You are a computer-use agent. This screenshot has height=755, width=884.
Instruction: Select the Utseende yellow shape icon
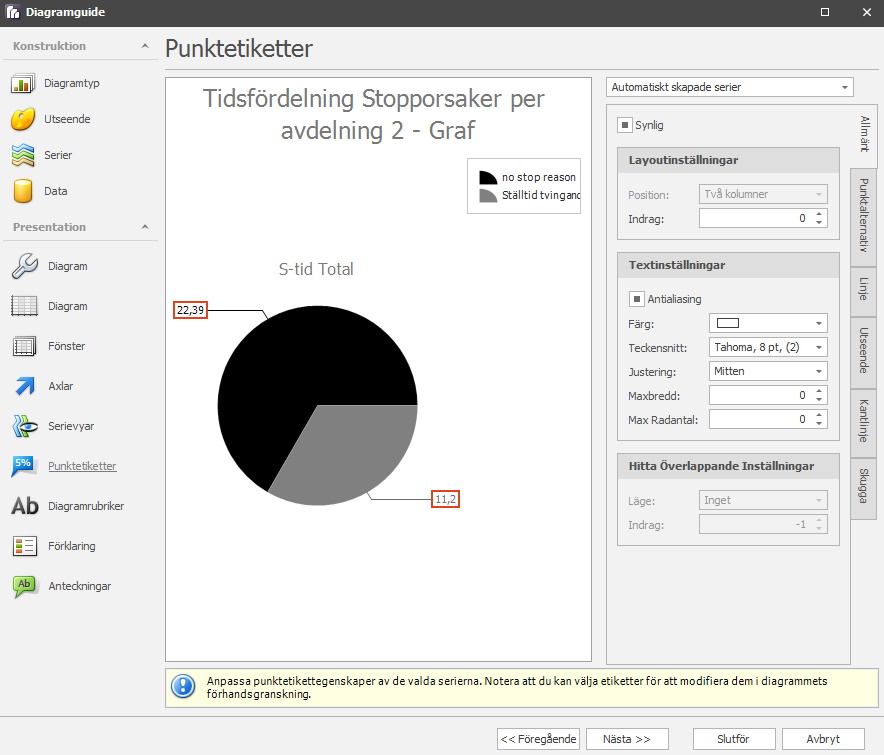click(23, 119)
